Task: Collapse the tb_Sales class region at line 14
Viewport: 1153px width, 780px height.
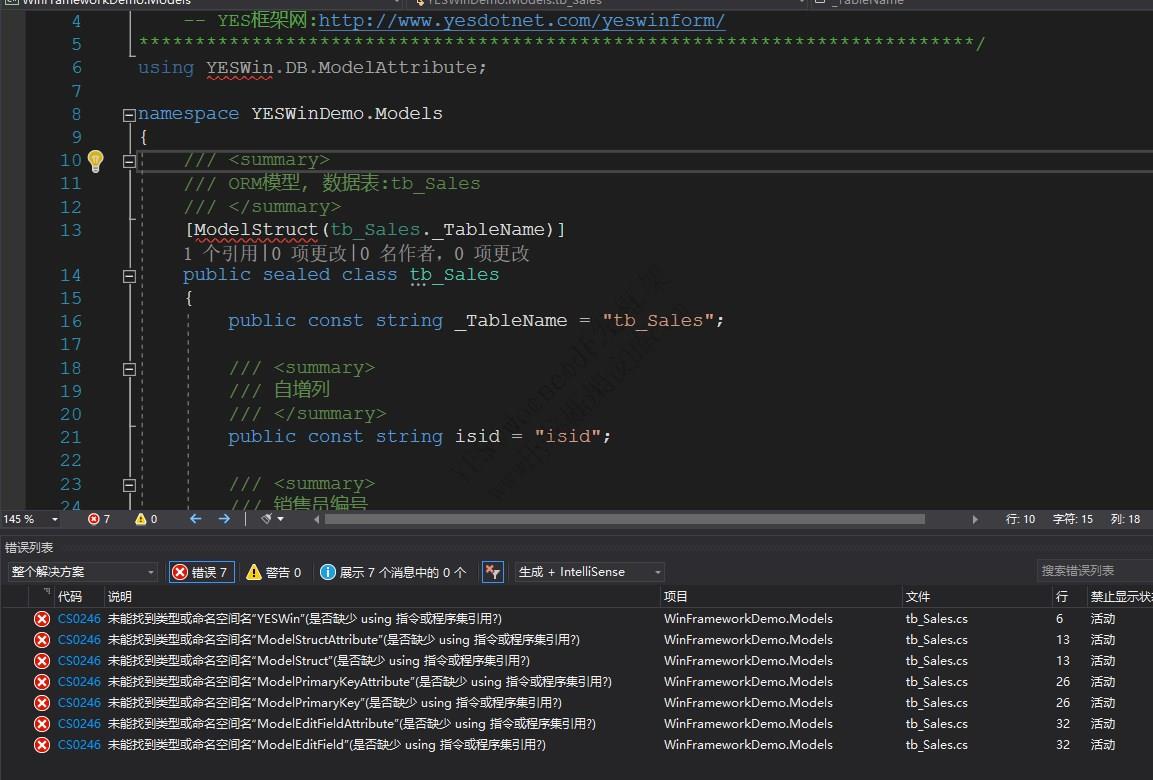Action: 129,275
